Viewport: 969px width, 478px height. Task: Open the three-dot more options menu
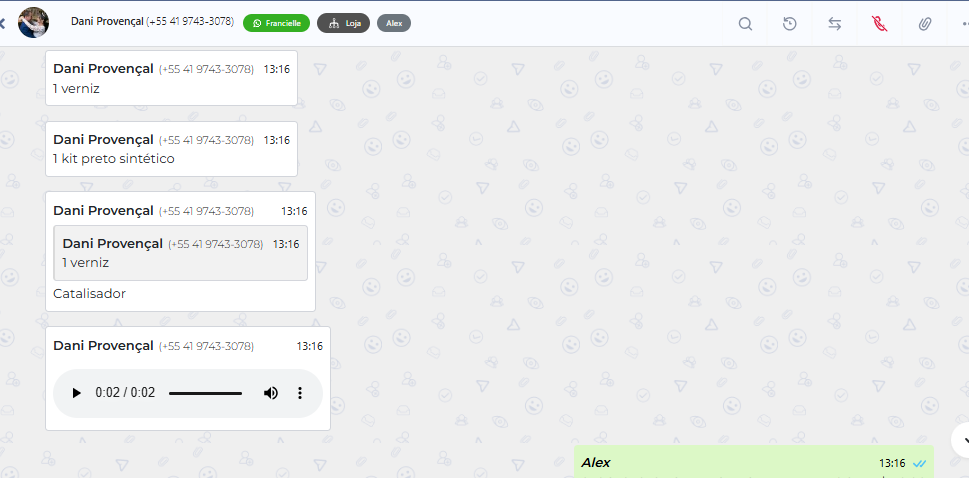[x=962, y=24]
